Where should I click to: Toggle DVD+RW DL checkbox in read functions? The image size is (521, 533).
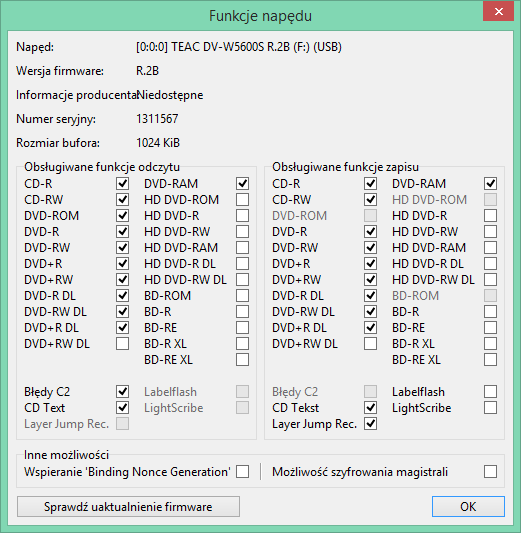pyautogui.click(x=122, y=343)
